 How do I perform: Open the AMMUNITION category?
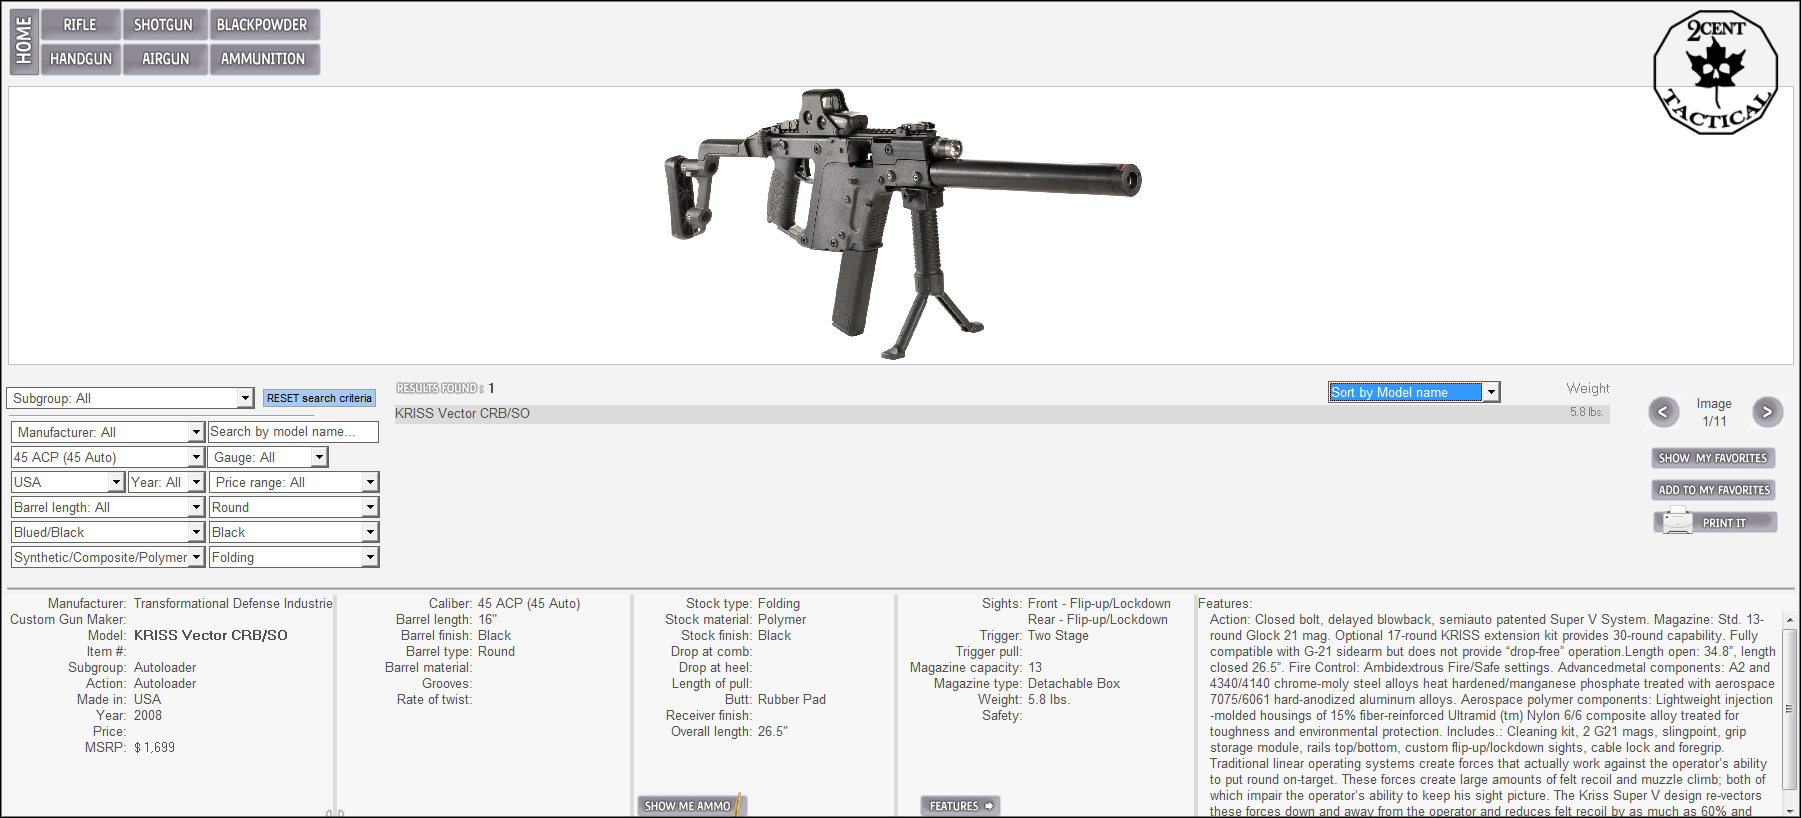[x=264, y=59]
